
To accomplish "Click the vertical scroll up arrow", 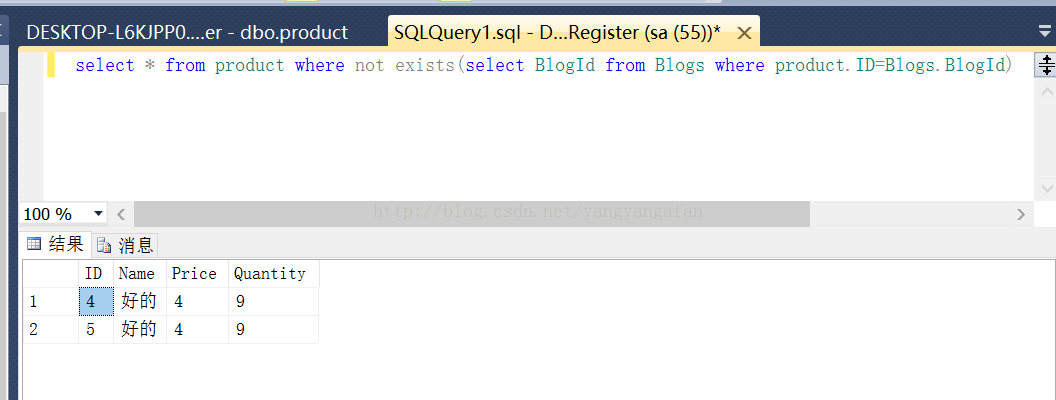I will pos(1046,92).
